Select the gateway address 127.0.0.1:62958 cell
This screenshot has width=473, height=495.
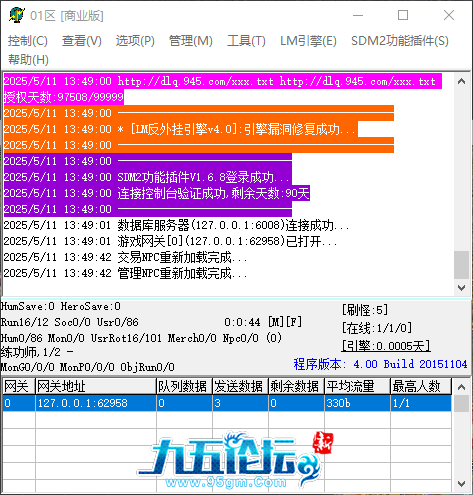tap(96, 403)
